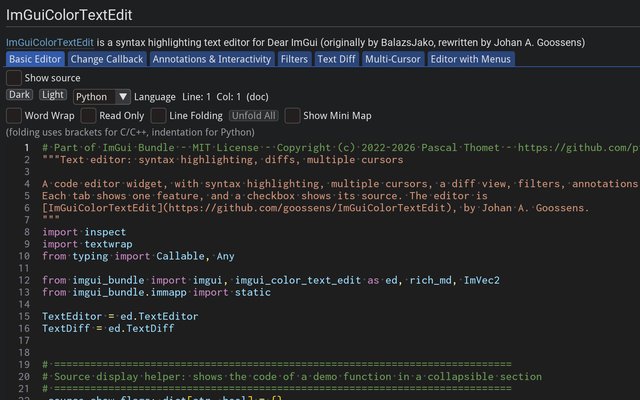Click the ImGuiColorTextEdit page heading
Image resolution: width=640 pixels, height=400 pixels.
(69, 15)
